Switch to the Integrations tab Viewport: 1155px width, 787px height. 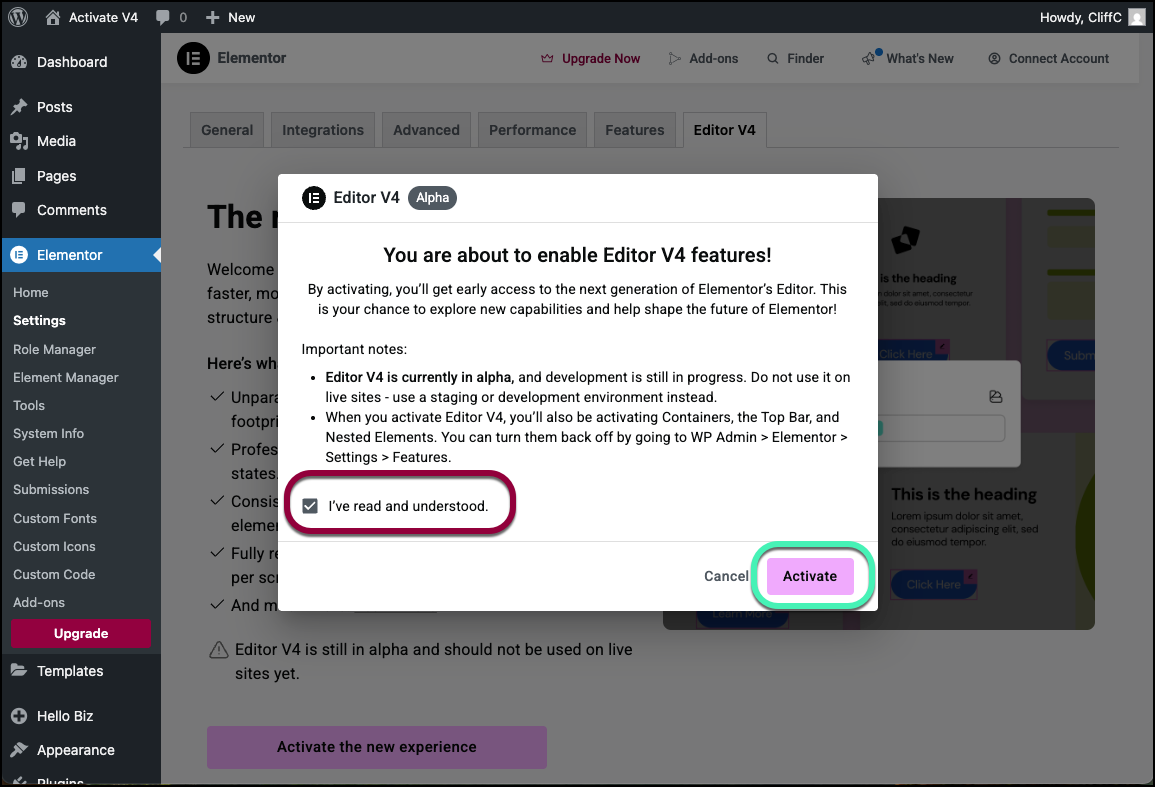[322, 130]
